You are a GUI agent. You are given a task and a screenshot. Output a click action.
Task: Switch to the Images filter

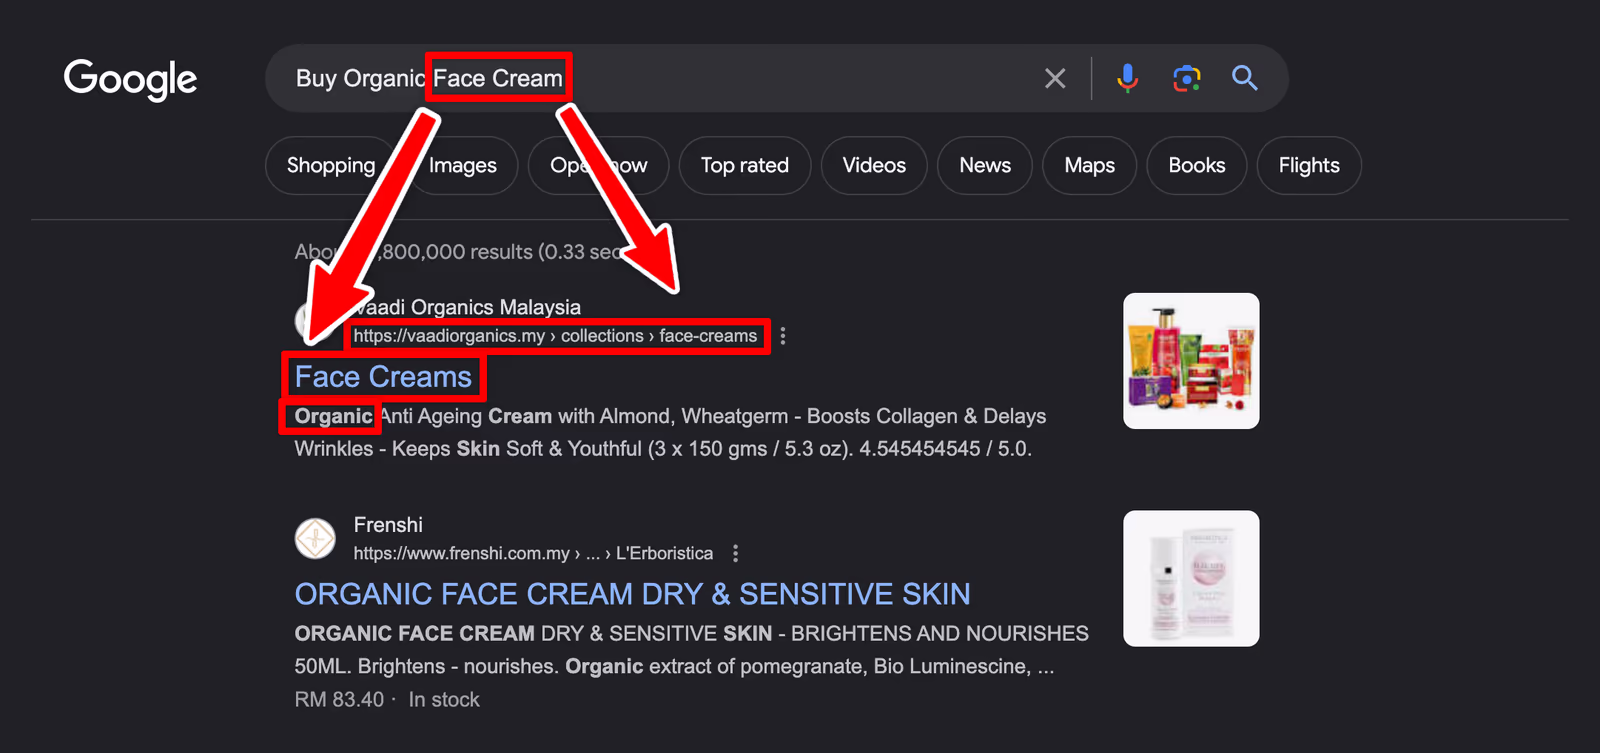[463, 165]
